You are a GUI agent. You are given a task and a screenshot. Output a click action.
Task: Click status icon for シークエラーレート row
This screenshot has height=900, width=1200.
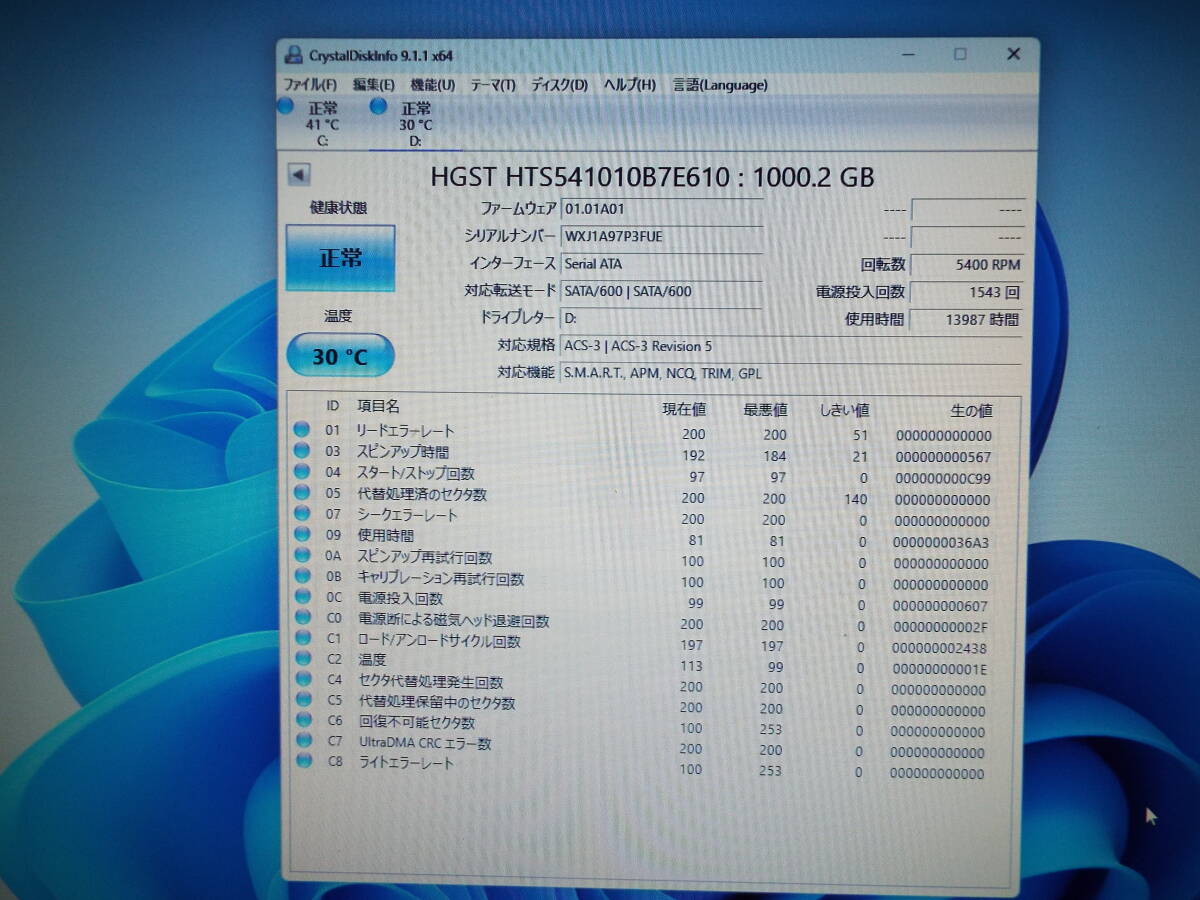point(302,514)
